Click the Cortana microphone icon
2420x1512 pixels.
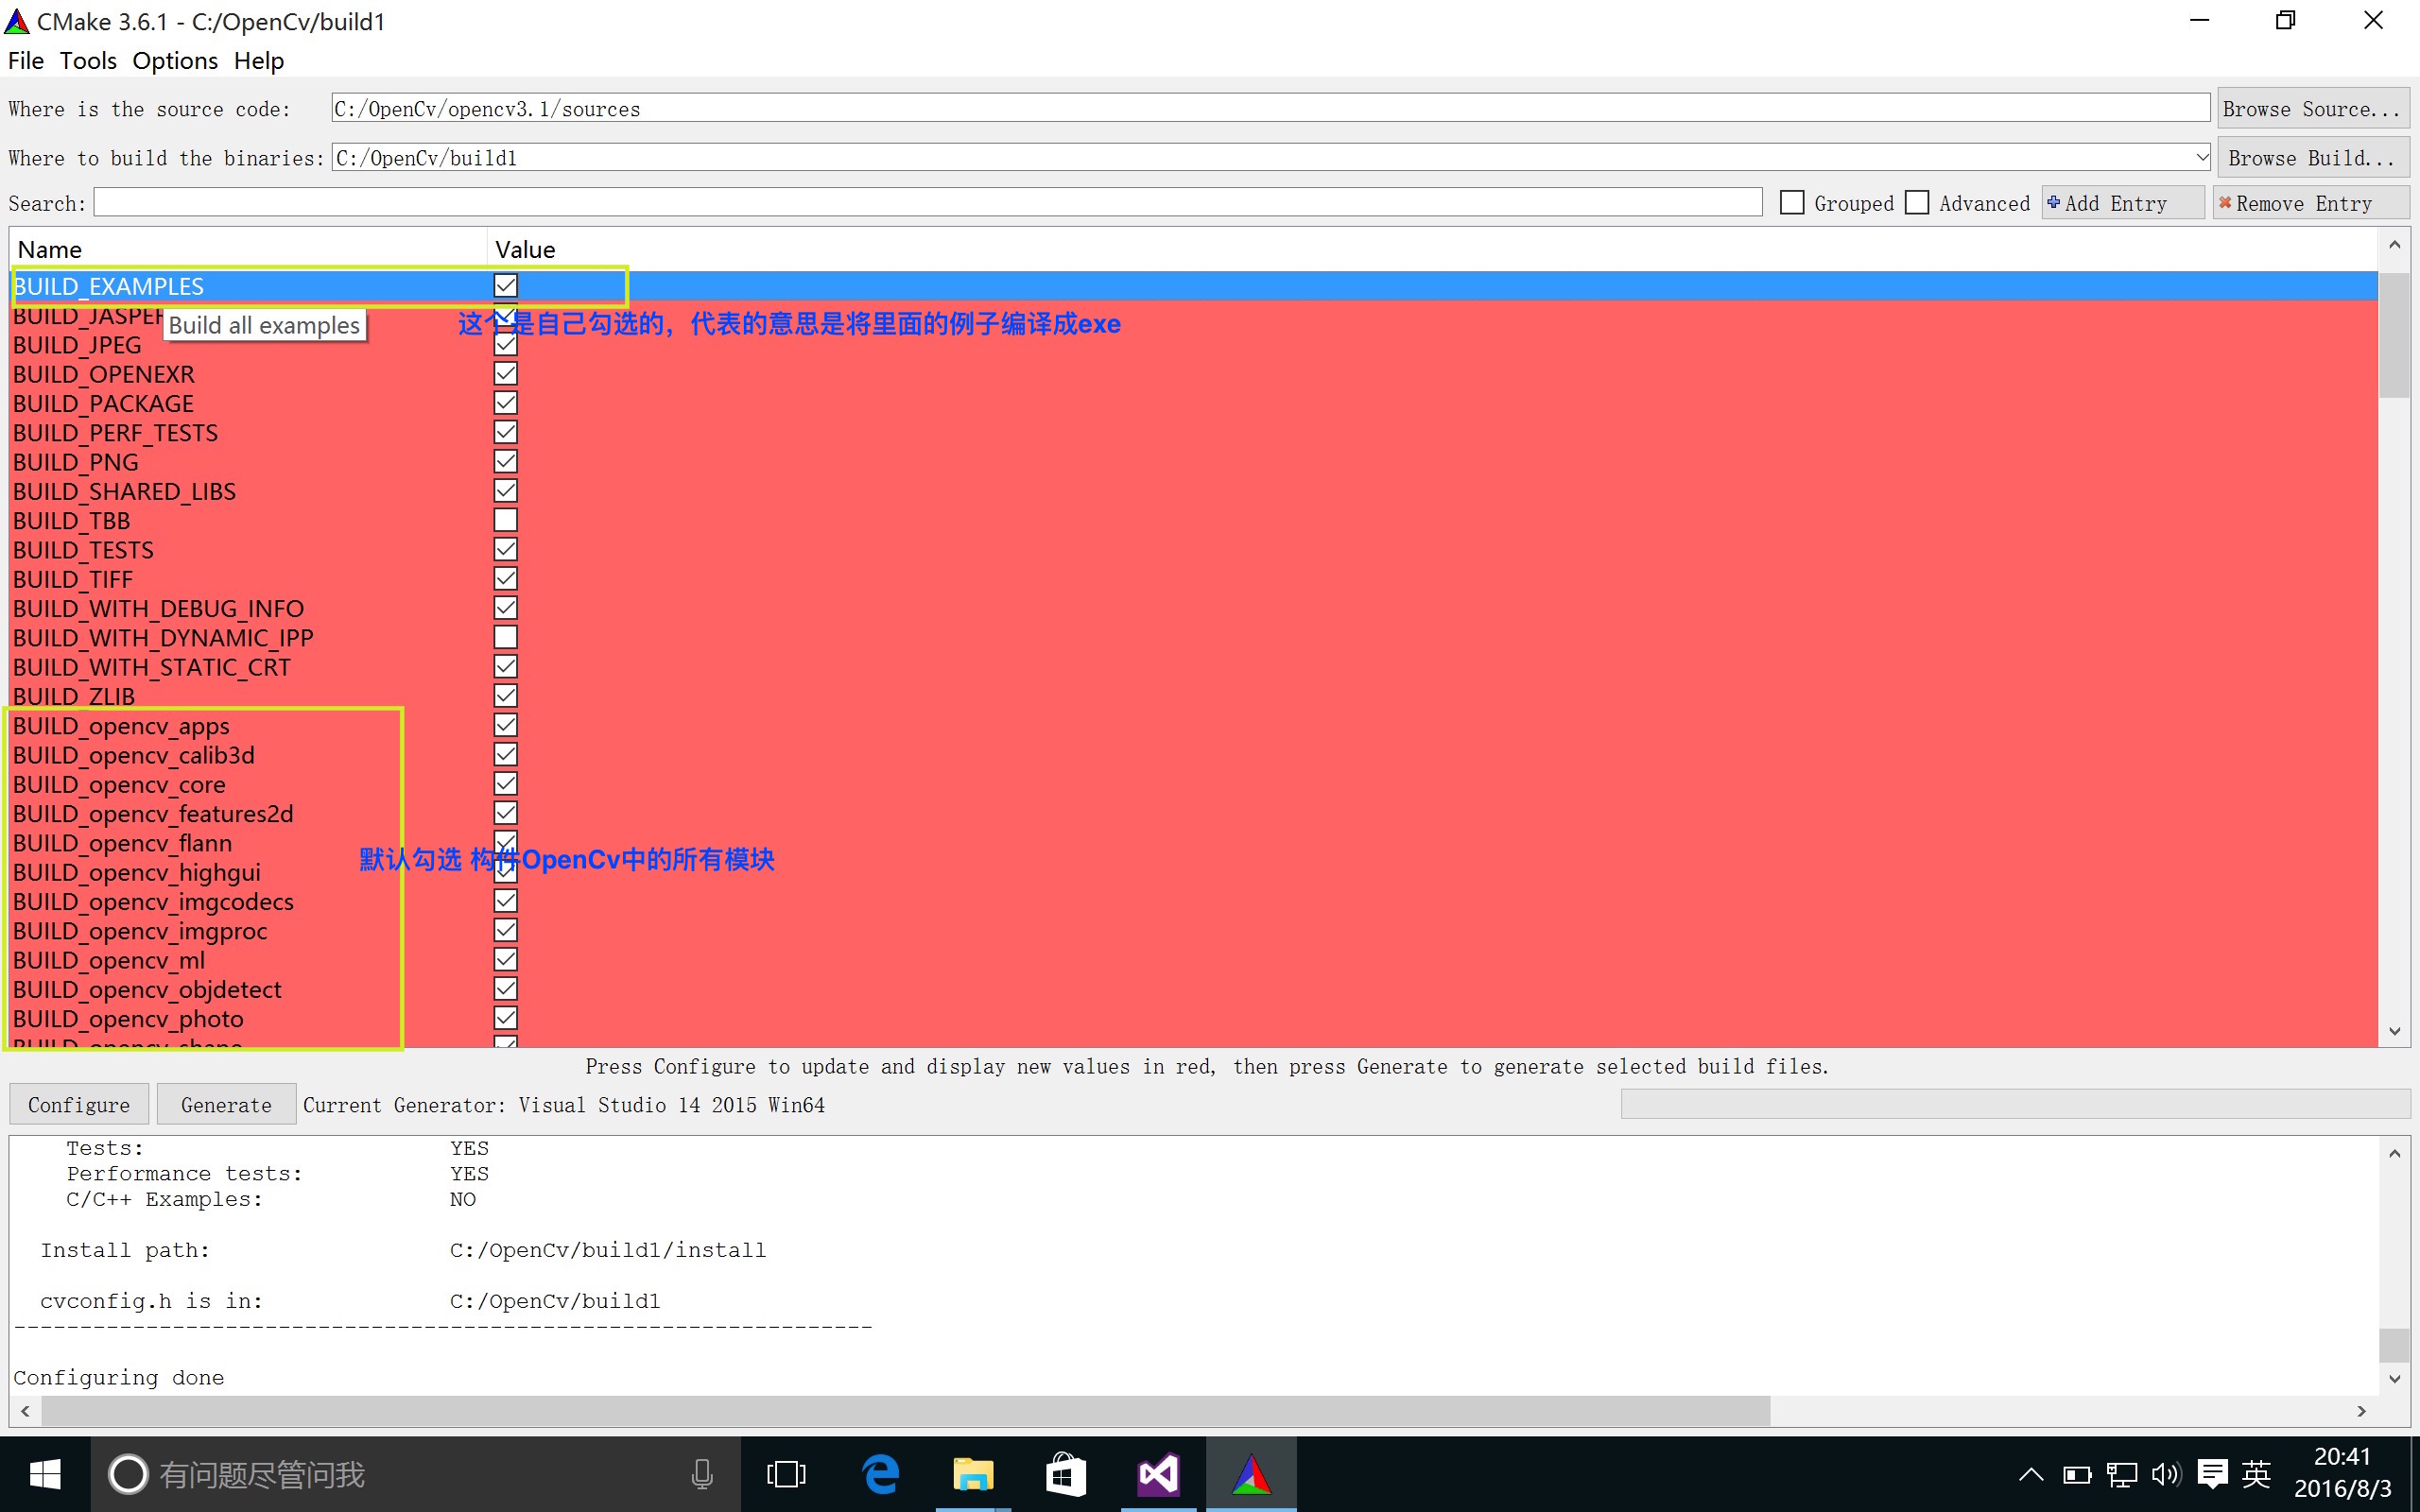[702, 1474]
